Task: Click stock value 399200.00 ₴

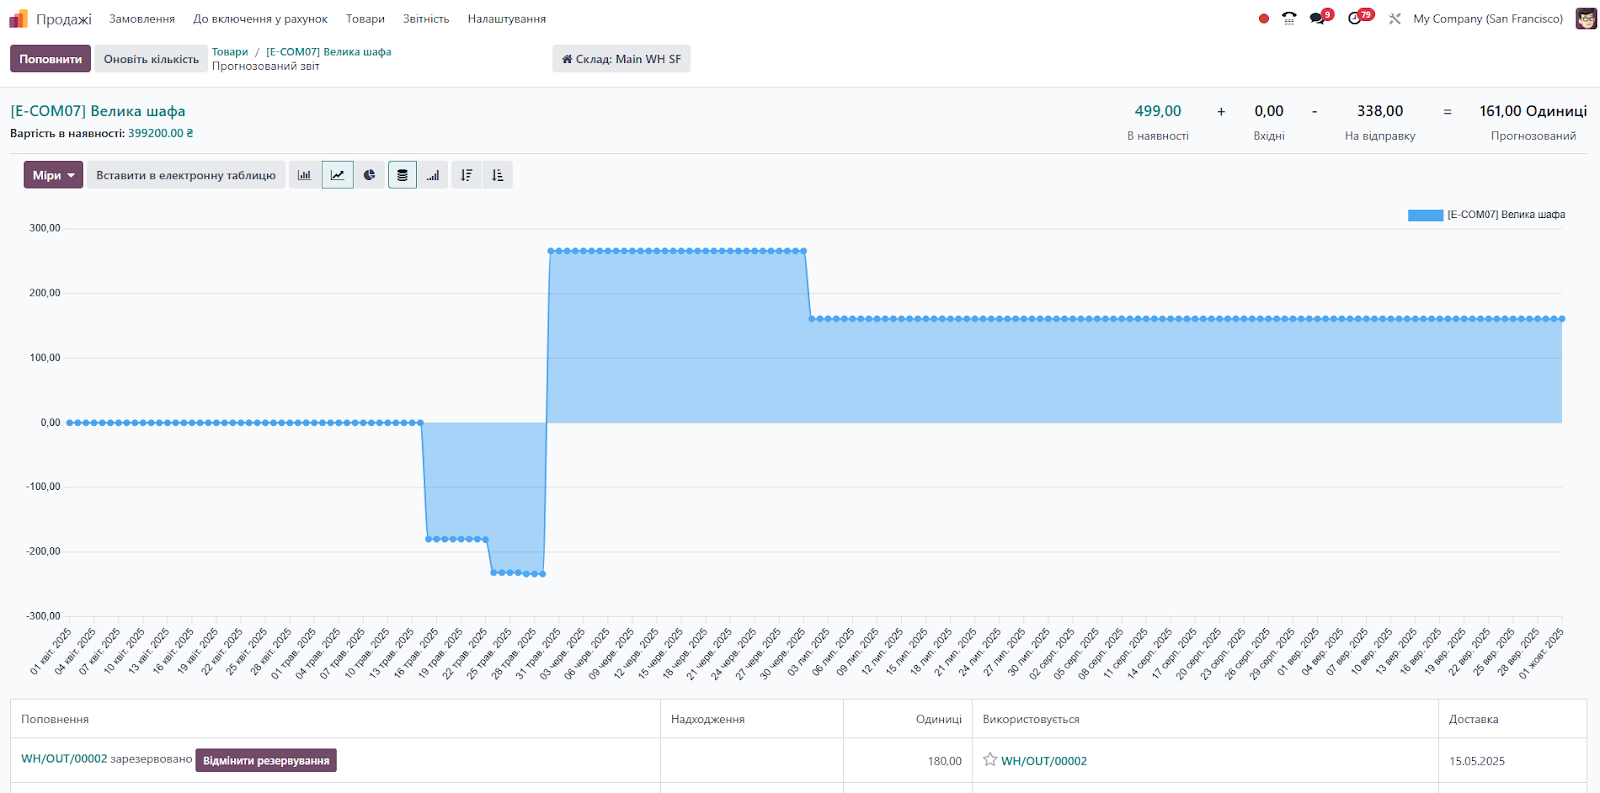Action: 161,133
